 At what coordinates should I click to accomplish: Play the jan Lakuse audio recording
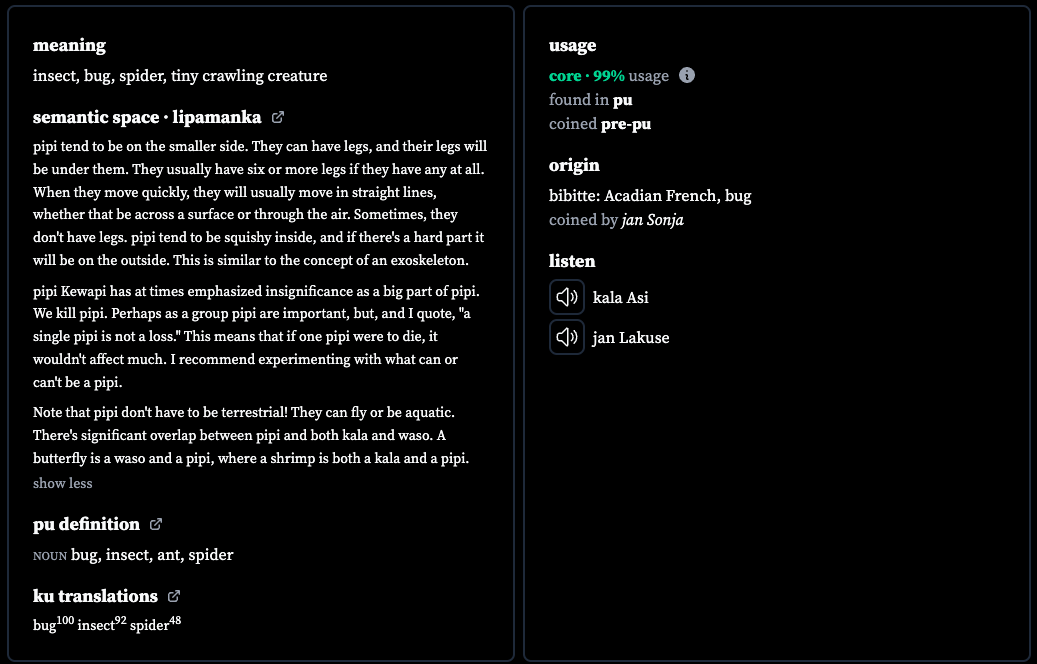click(x=567, y=337)
